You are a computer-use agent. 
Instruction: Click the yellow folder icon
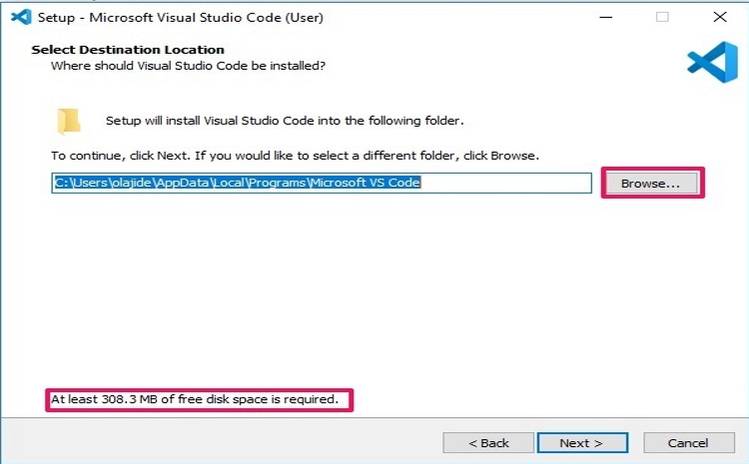68,121
